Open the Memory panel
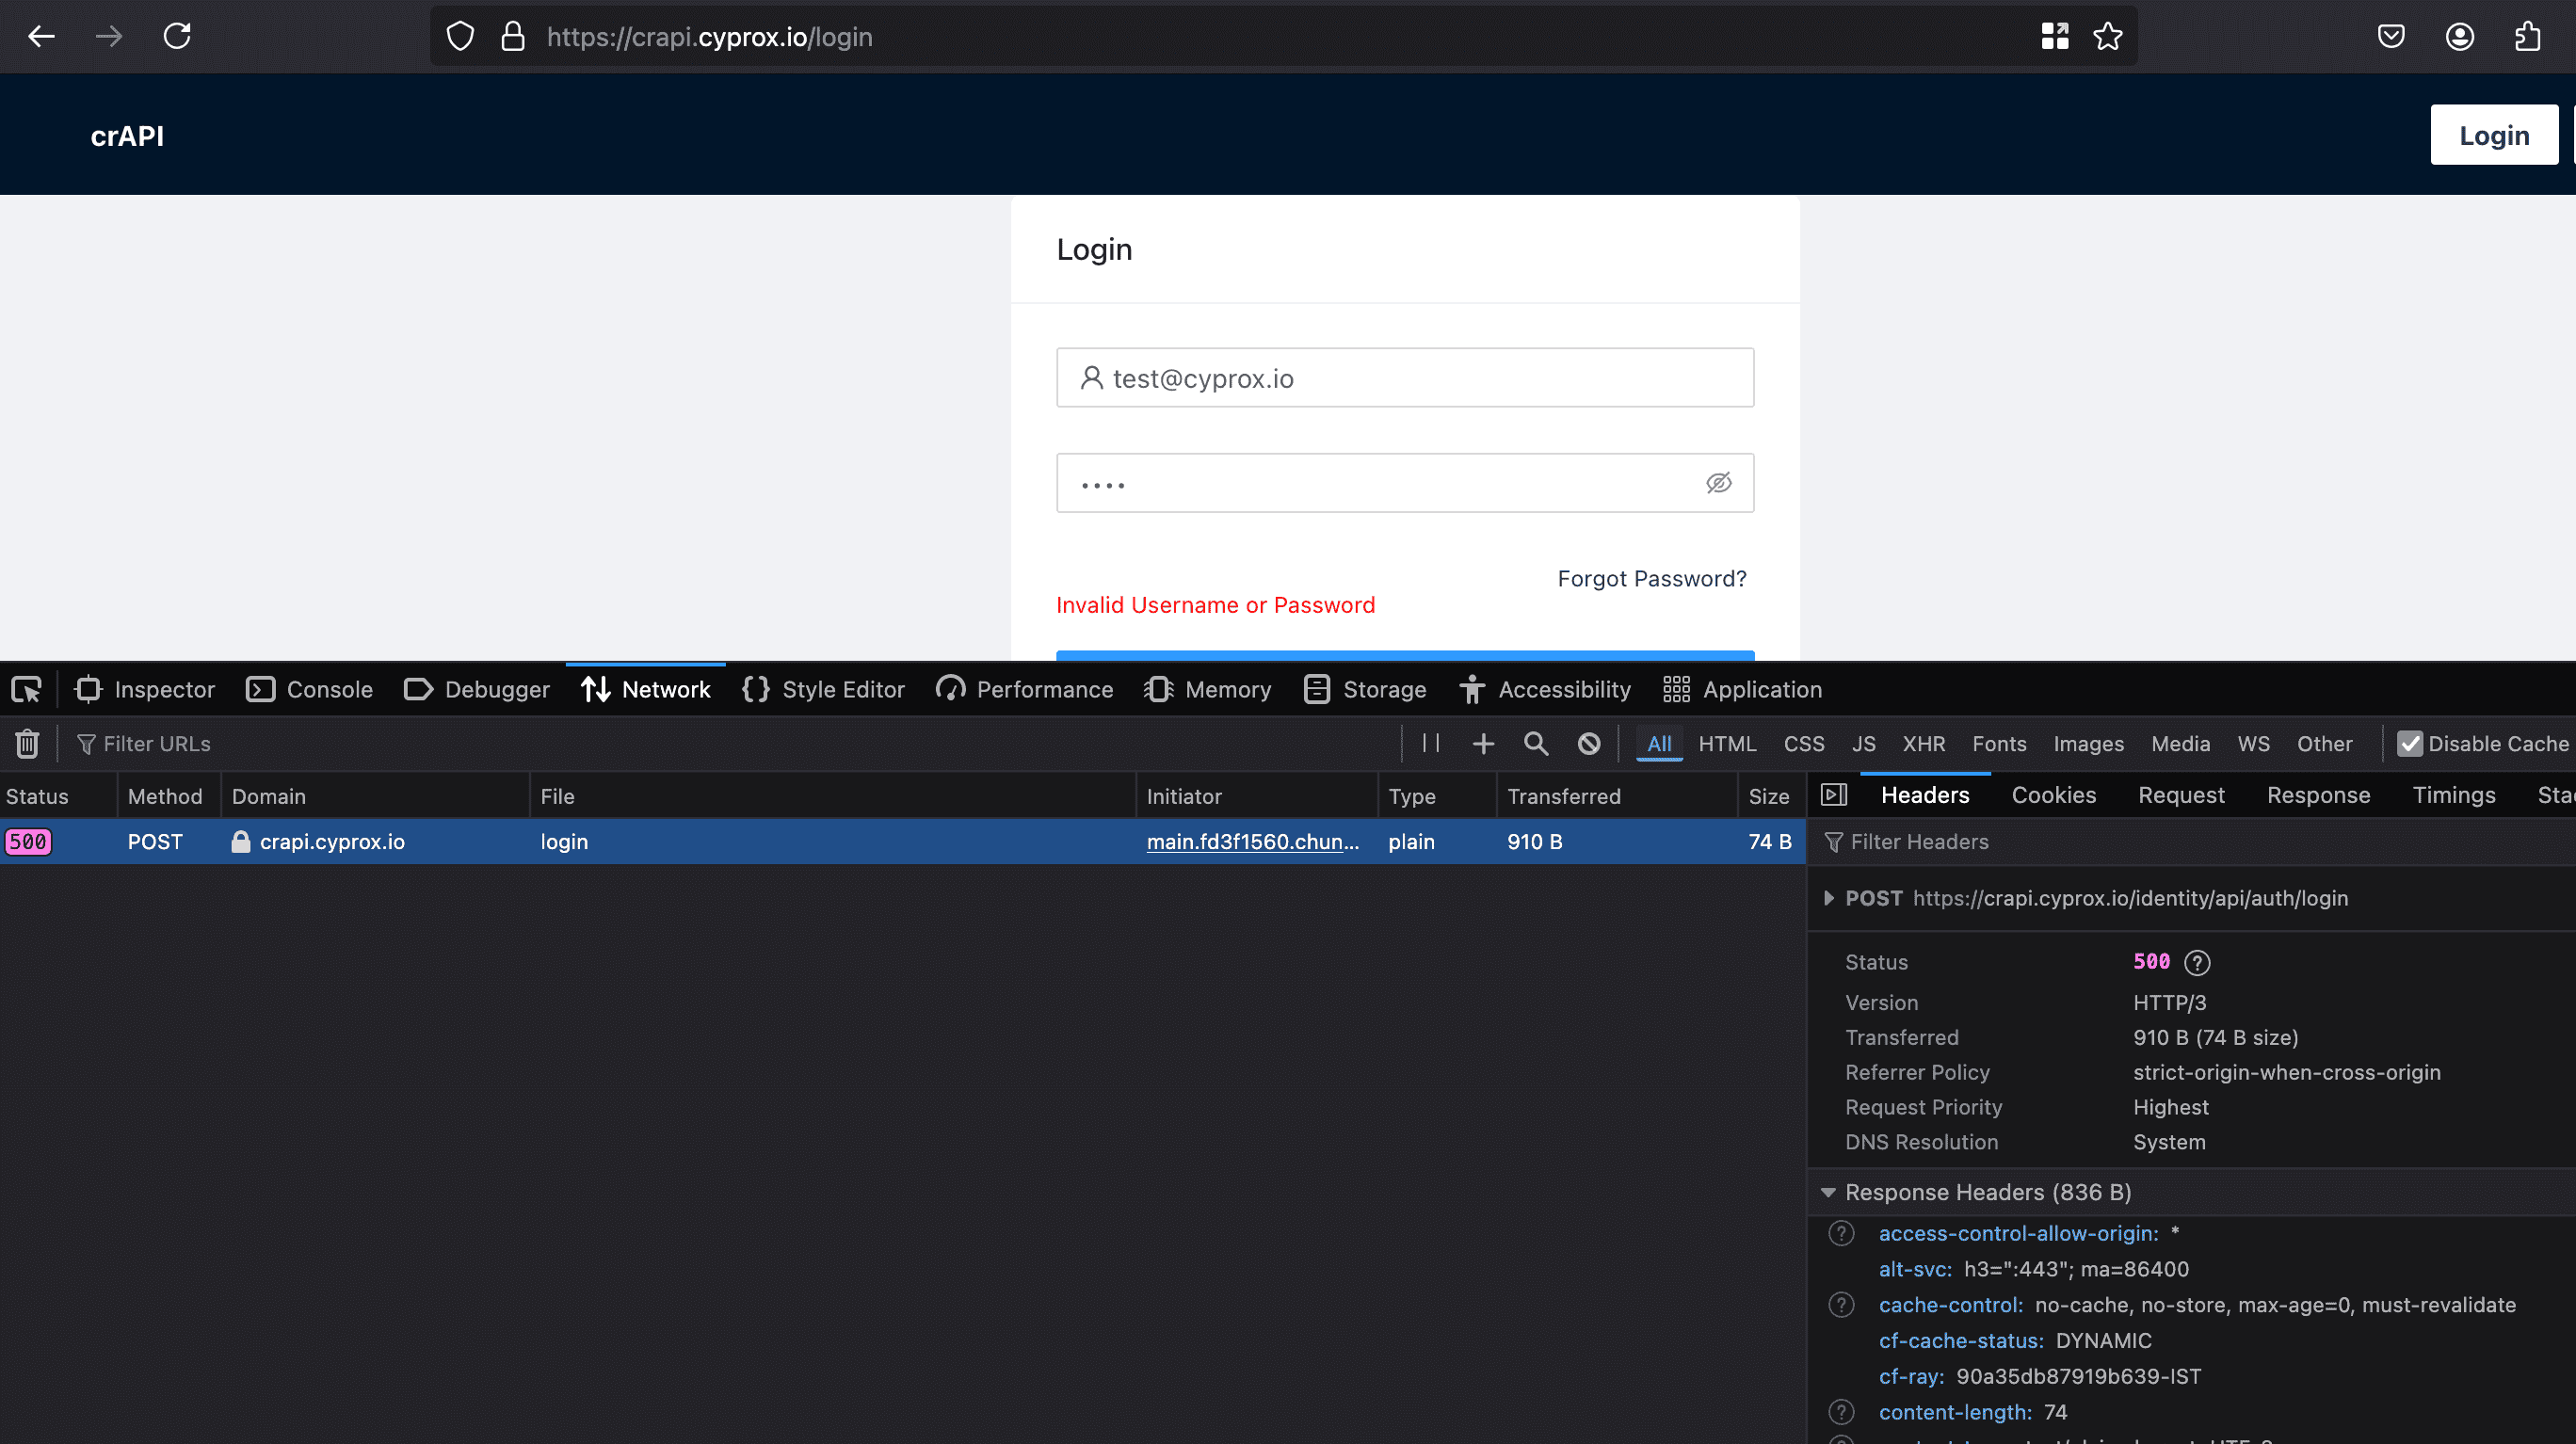2576x1444 pixels. 1207,689
